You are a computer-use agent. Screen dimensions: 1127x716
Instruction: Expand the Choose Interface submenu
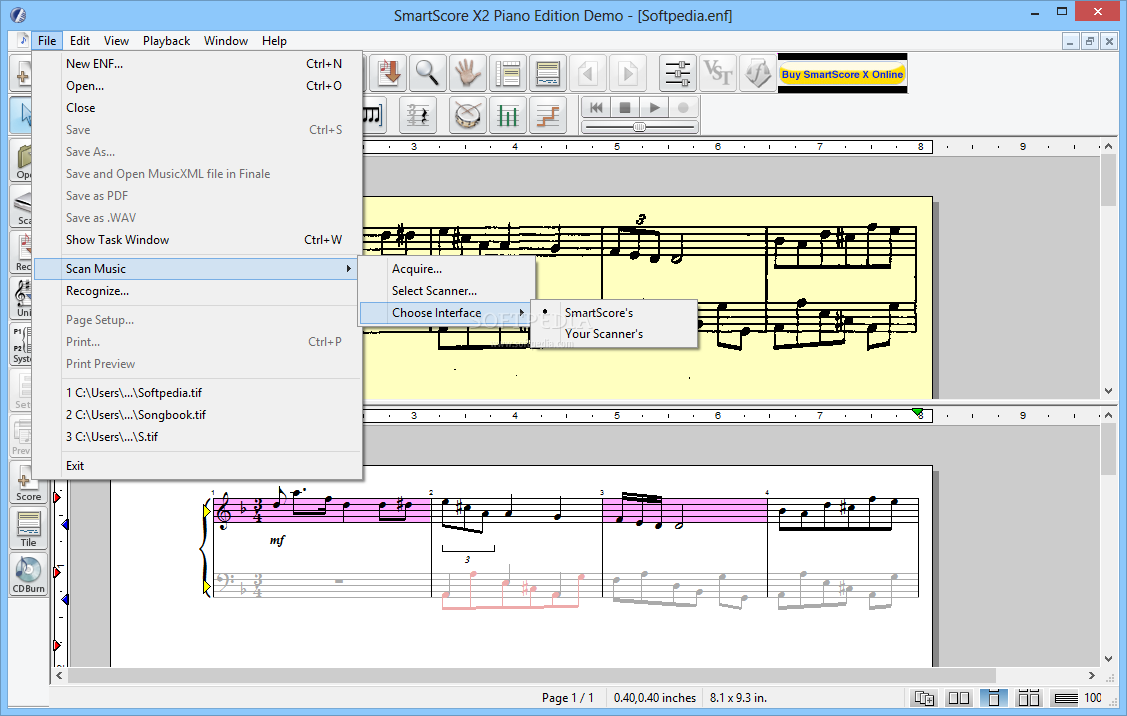click(x=446, y=313)
